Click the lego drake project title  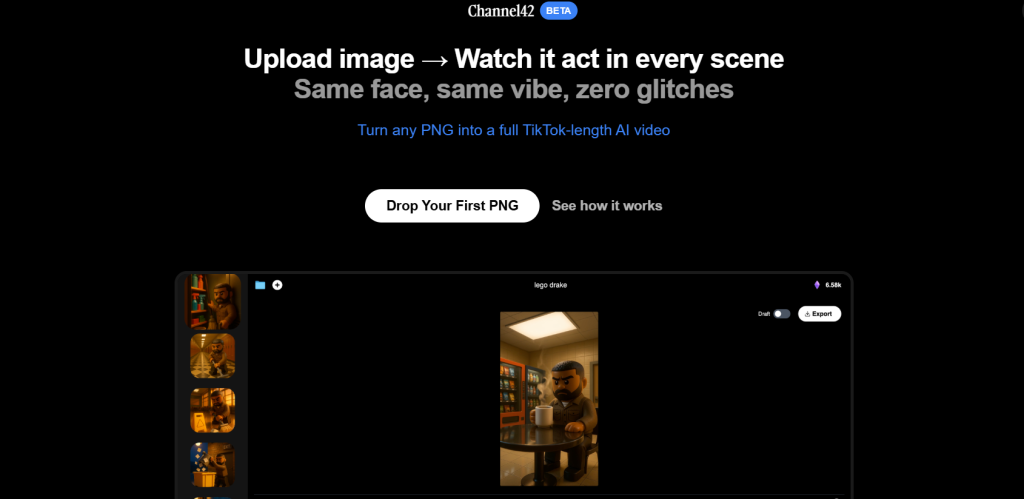click(551, 285)
